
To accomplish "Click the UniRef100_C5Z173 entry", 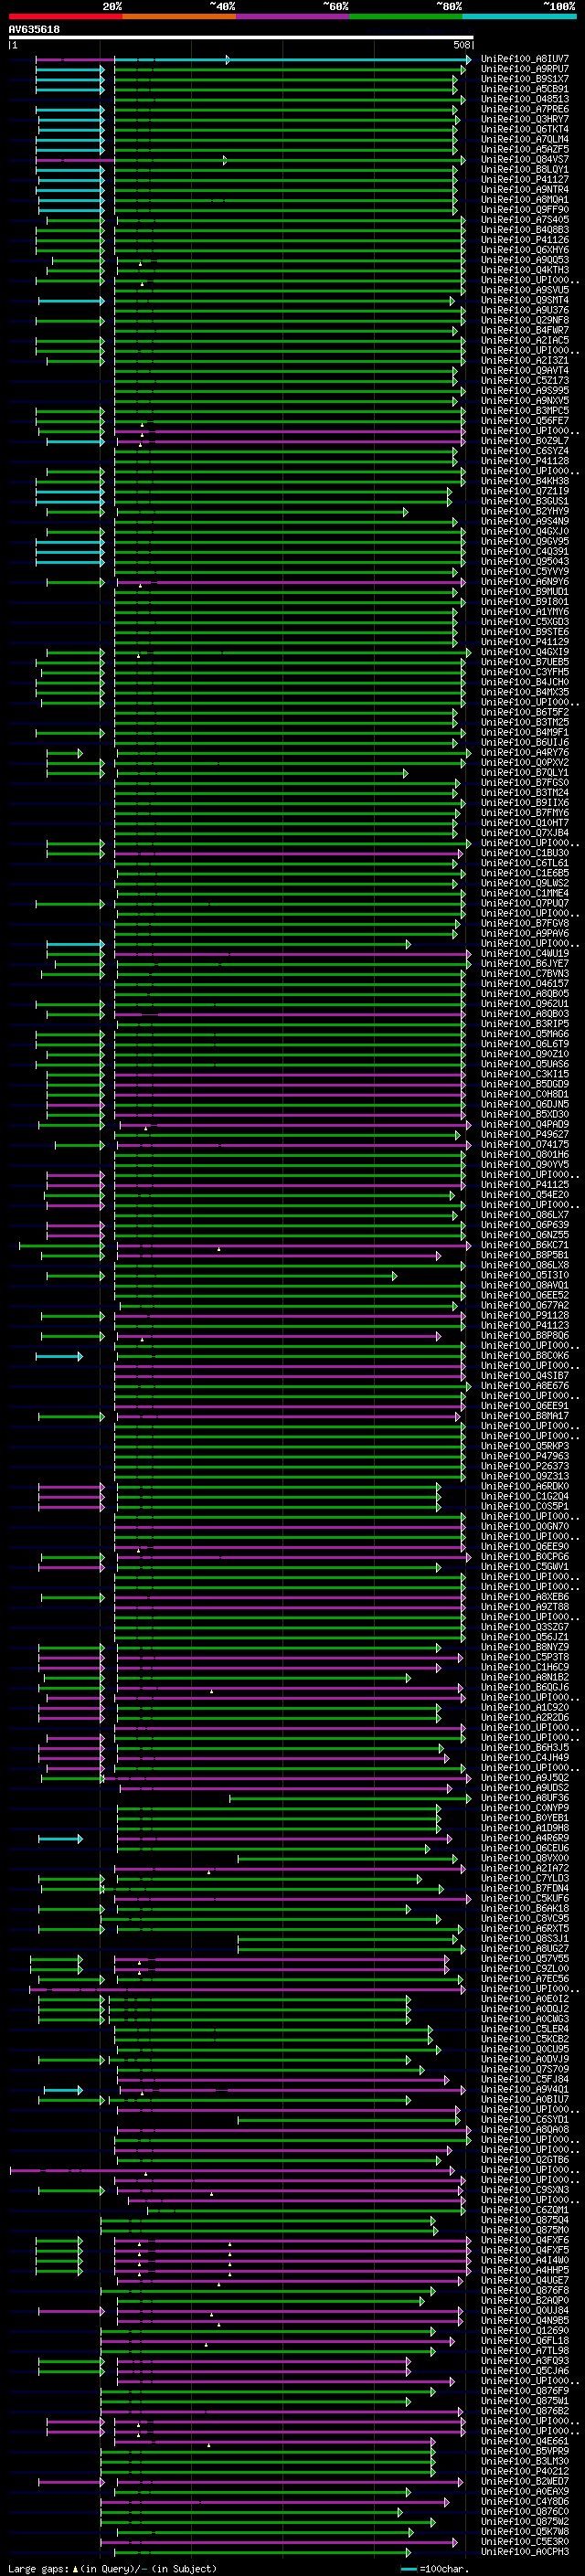I will pyautogui.click(x=525, y=381).
